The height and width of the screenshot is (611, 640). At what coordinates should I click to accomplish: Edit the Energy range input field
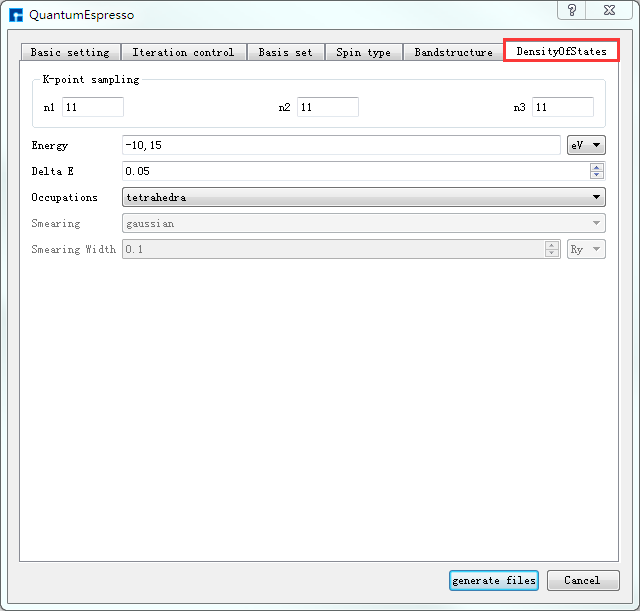[x=340, y=146]
